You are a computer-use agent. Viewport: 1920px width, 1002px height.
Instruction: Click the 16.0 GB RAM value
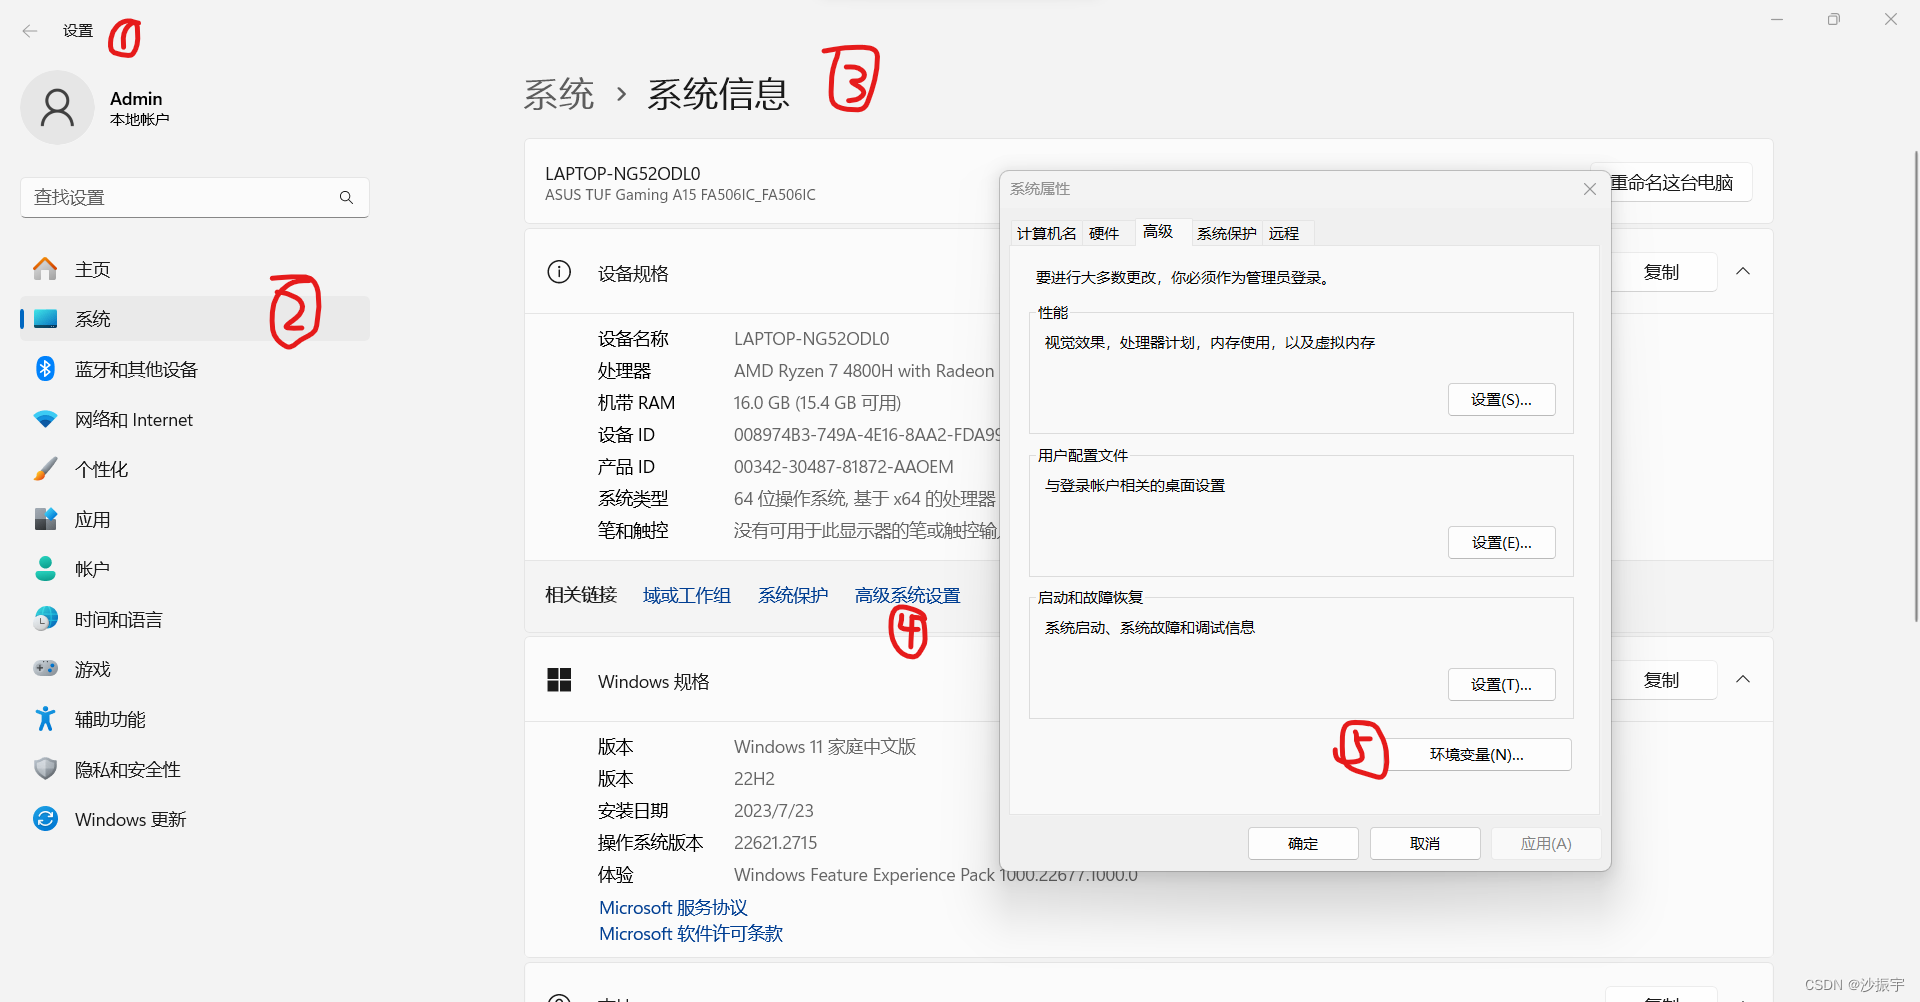[x=817, y=403]
